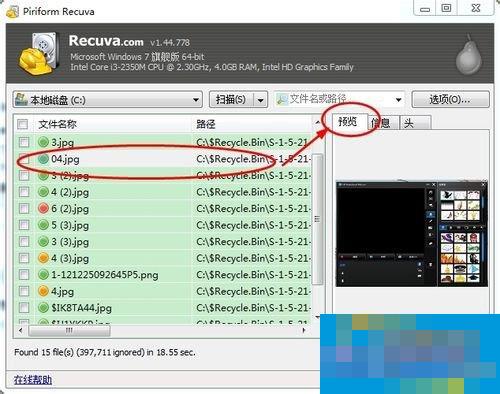Open the 在线帮助 link
The width and height of the screenshot is (500, 394).
33,380
